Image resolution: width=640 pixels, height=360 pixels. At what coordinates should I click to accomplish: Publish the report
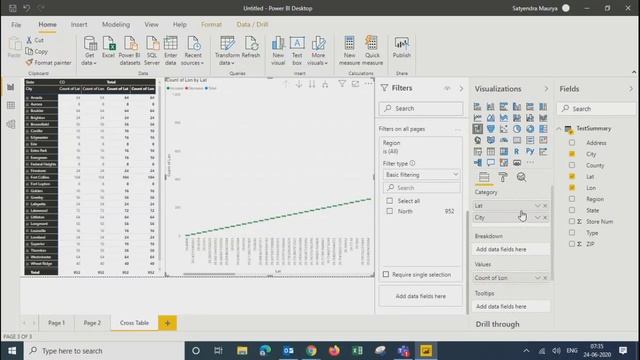(402, 47)
